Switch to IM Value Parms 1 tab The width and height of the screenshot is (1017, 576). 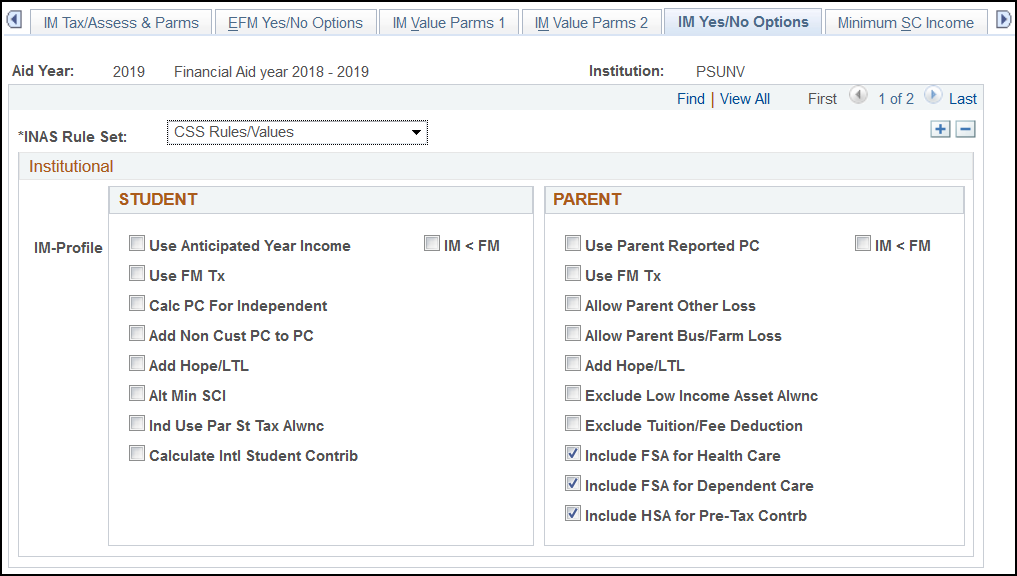(449, 22)
